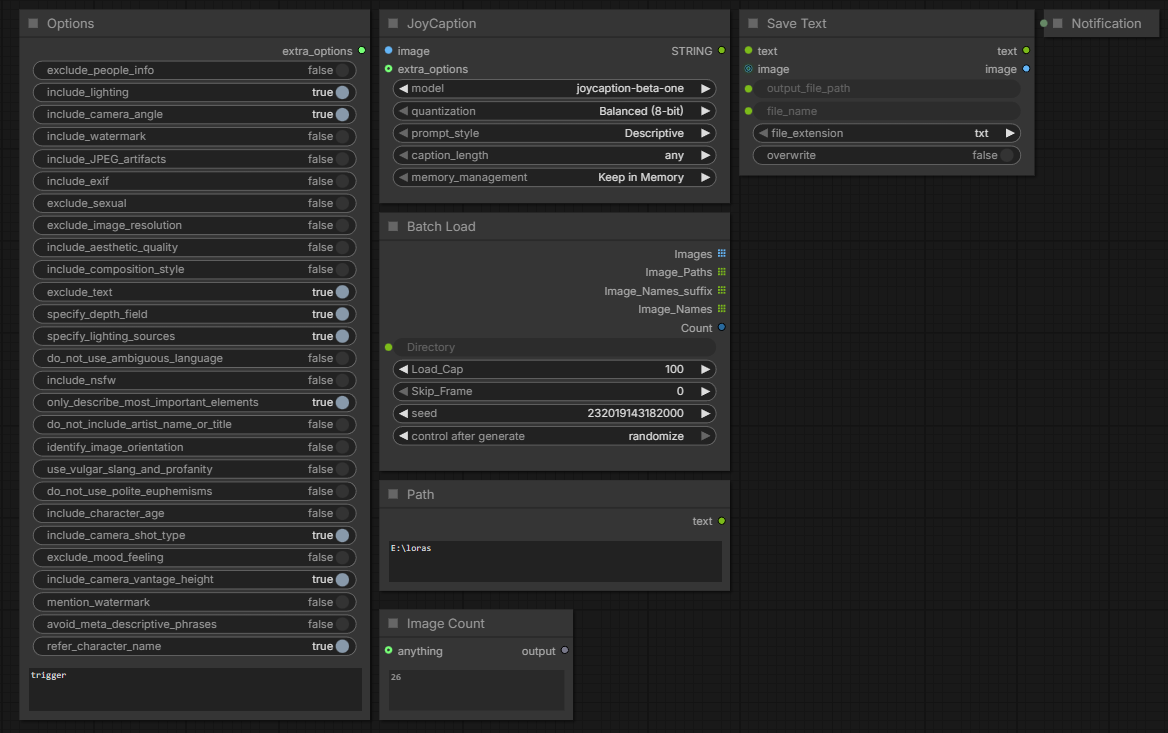
Task: Toggle overwrite option in Save Text
Action: pos(886,155)
